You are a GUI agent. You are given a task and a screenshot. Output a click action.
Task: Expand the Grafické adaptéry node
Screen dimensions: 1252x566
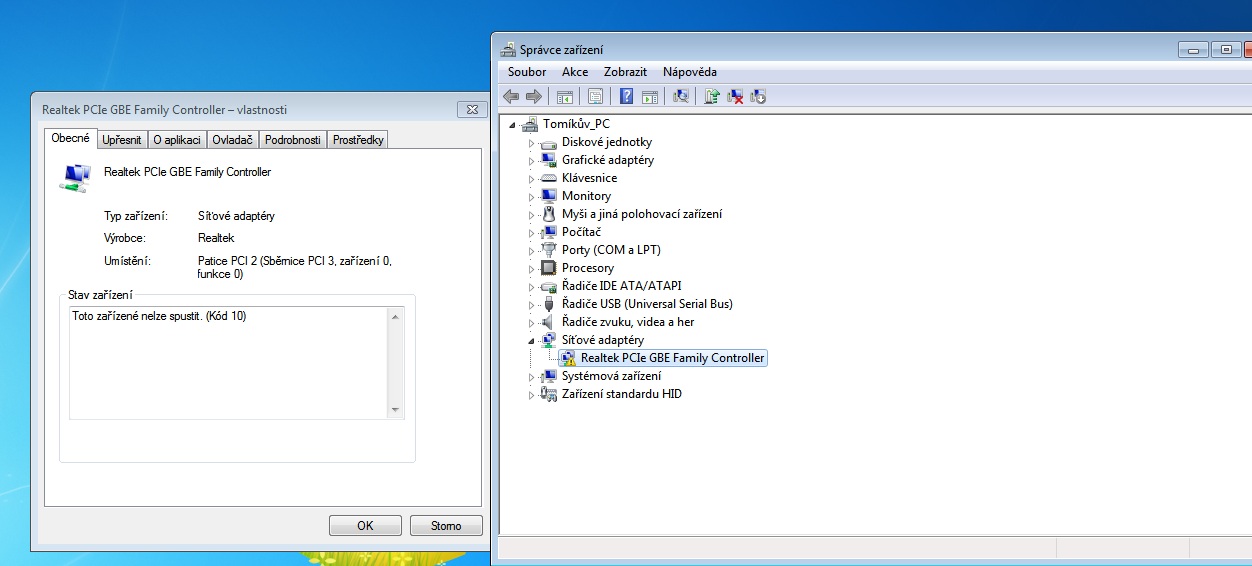pyautogui.click(x=532, y=160)
